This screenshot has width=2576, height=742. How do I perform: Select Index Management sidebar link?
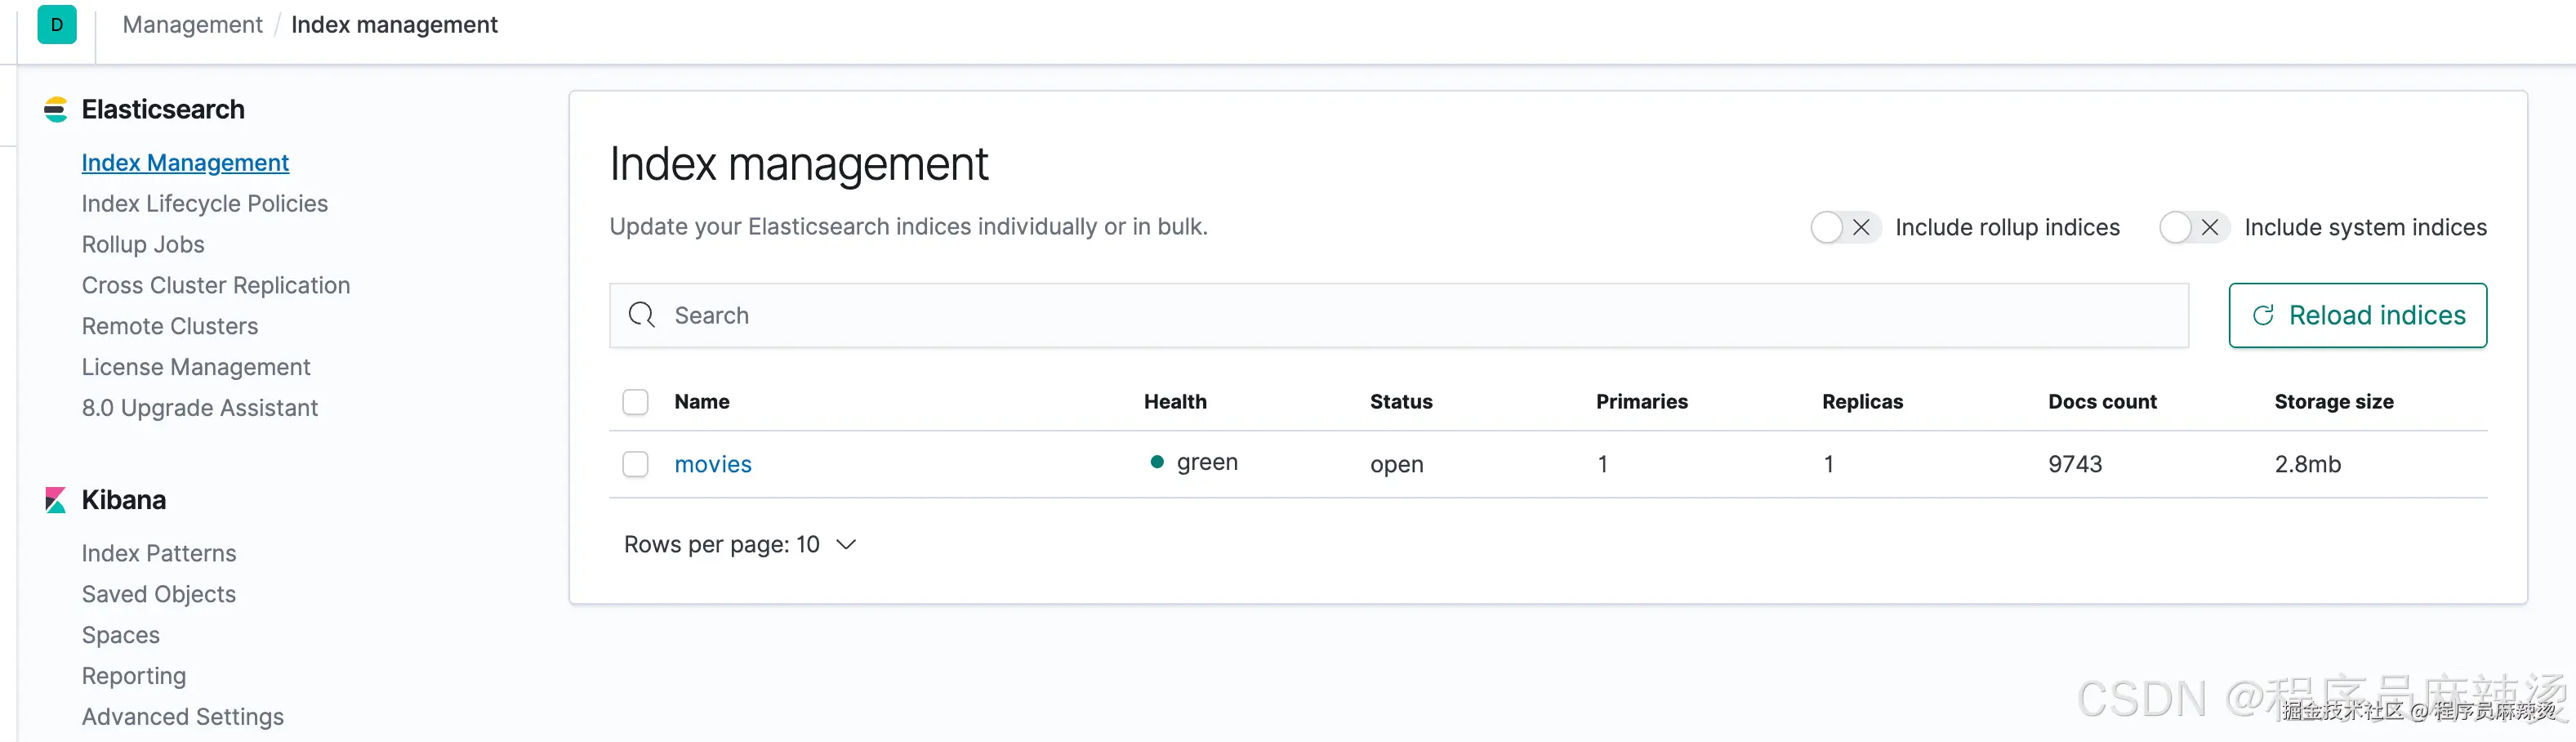click(x=185, y=163)
